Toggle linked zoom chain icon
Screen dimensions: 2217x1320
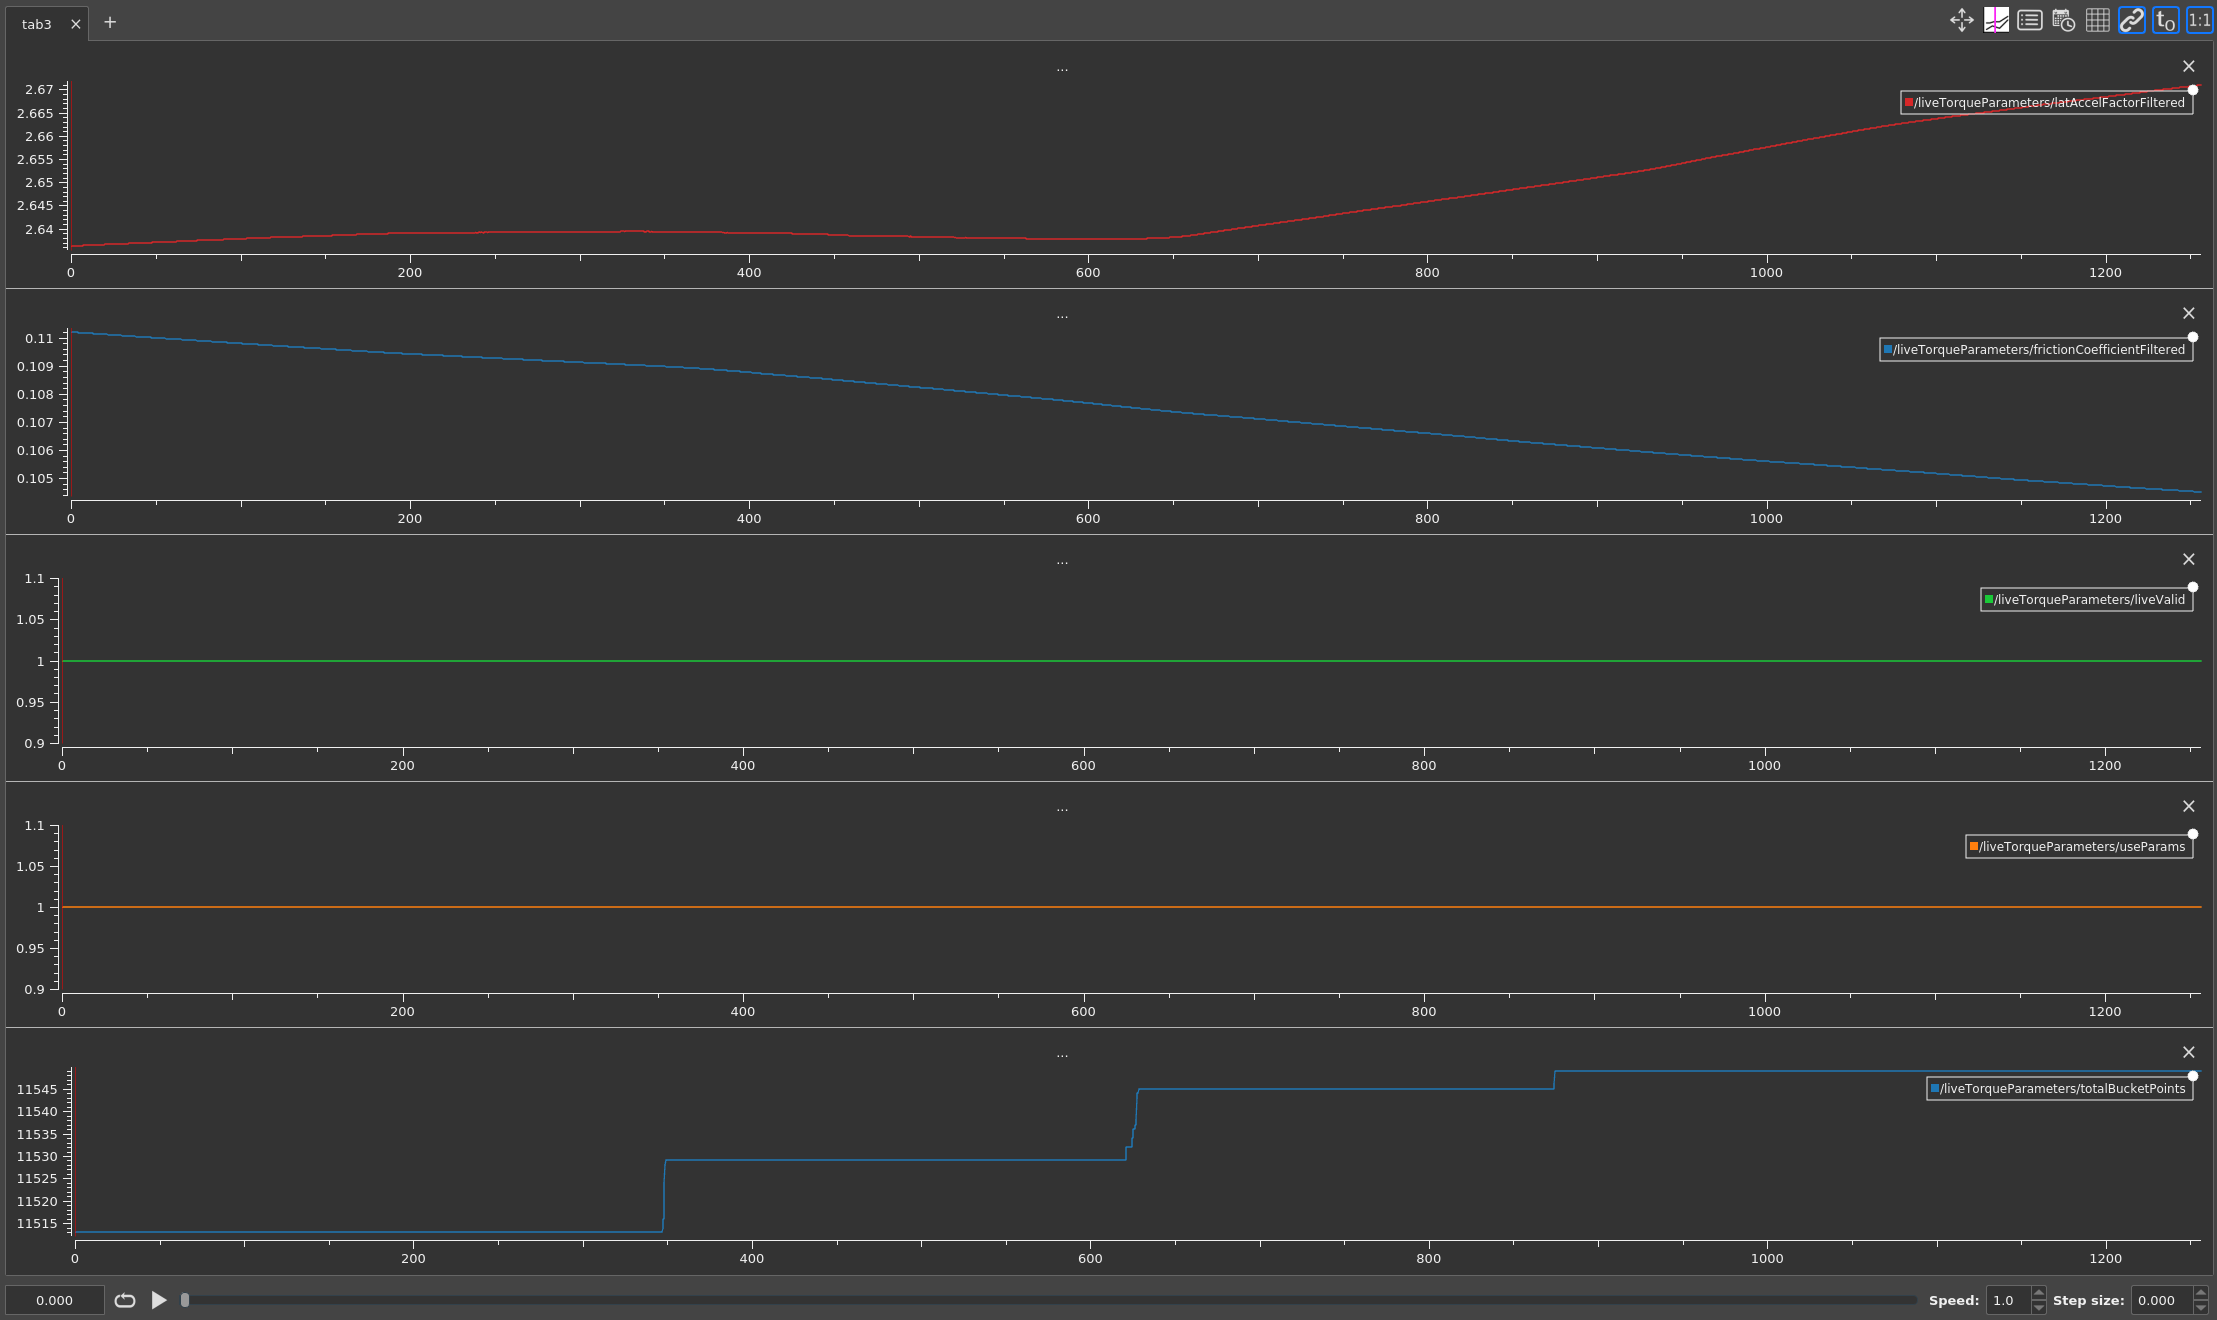click(2131, 20)
